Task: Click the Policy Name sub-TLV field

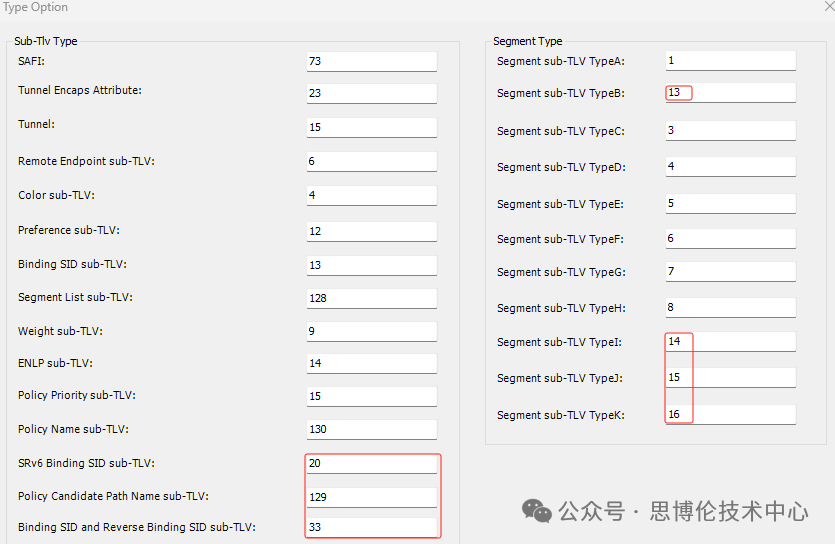Action: 371,429
